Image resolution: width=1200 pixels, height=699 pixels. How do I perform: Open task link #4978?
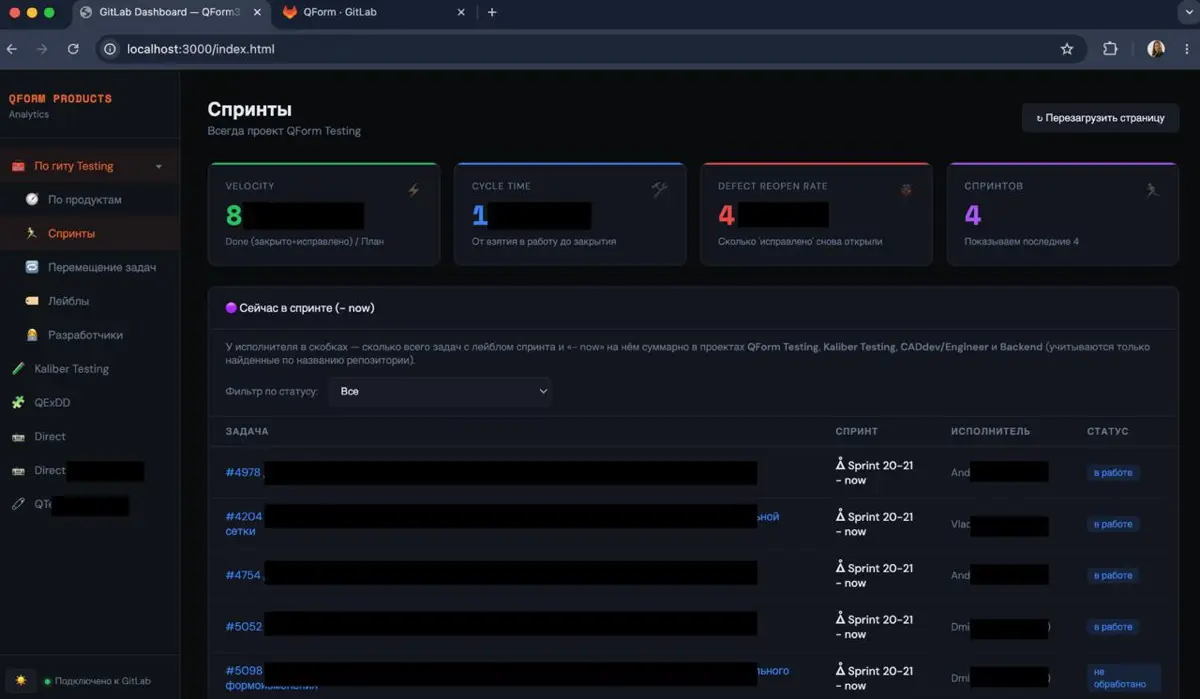[x=244, y=473]
